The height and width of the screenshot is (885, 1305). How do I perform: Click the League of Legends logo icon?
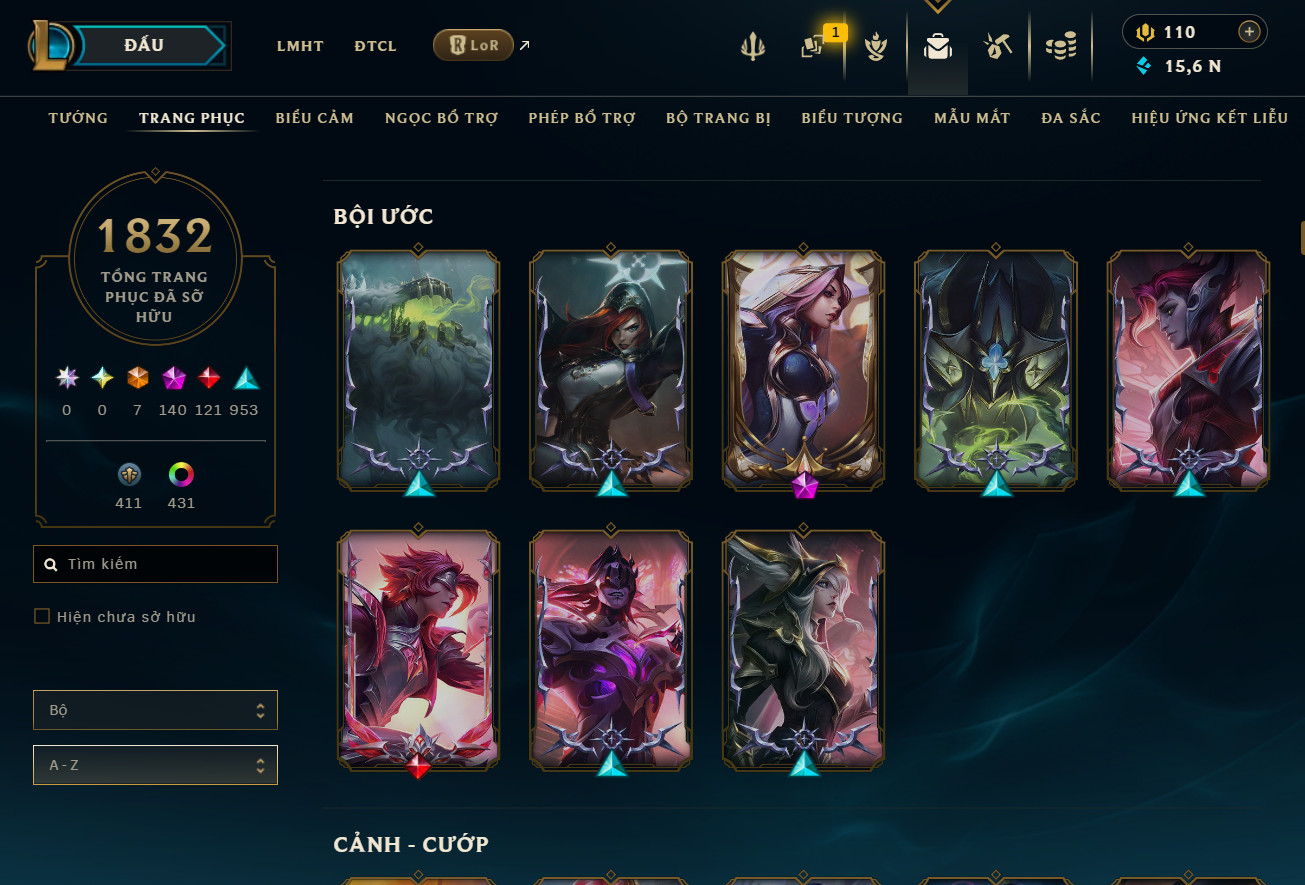click(50, 46)
